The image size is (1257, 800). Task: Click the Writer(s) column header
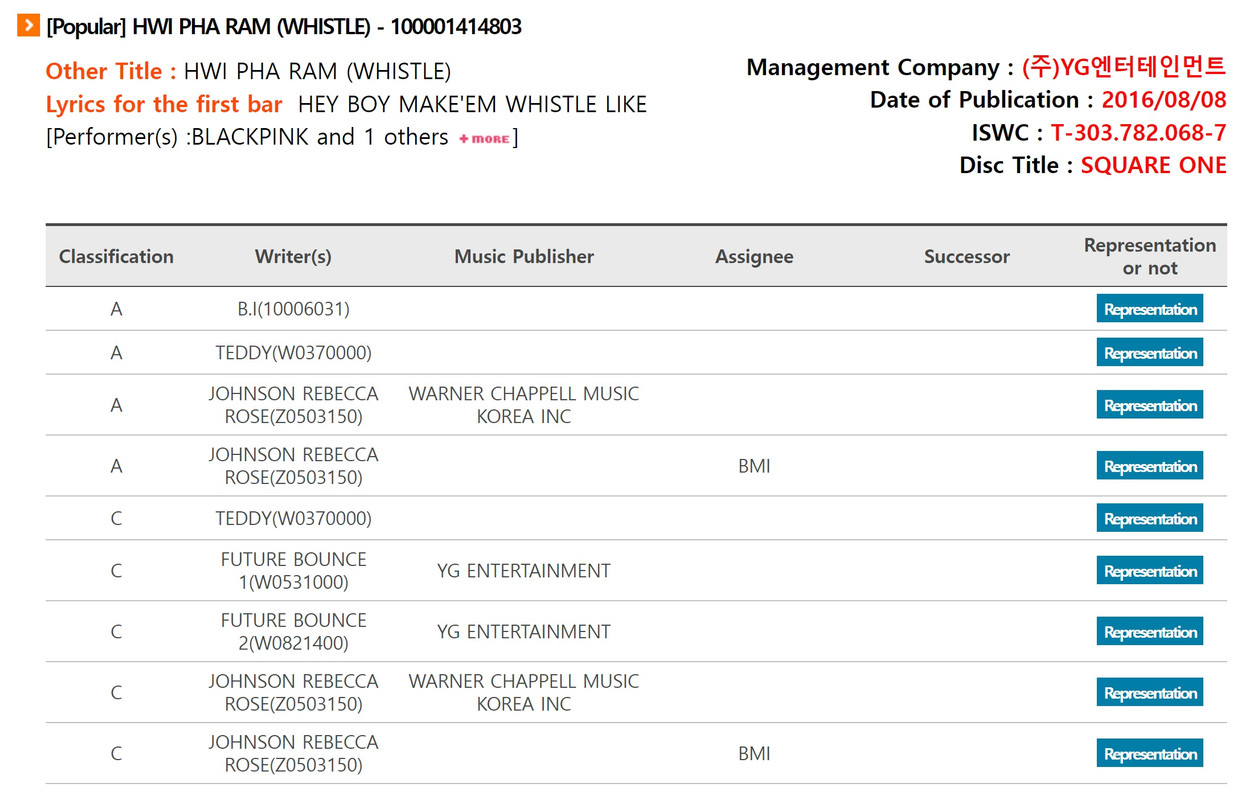click(293, 256)
